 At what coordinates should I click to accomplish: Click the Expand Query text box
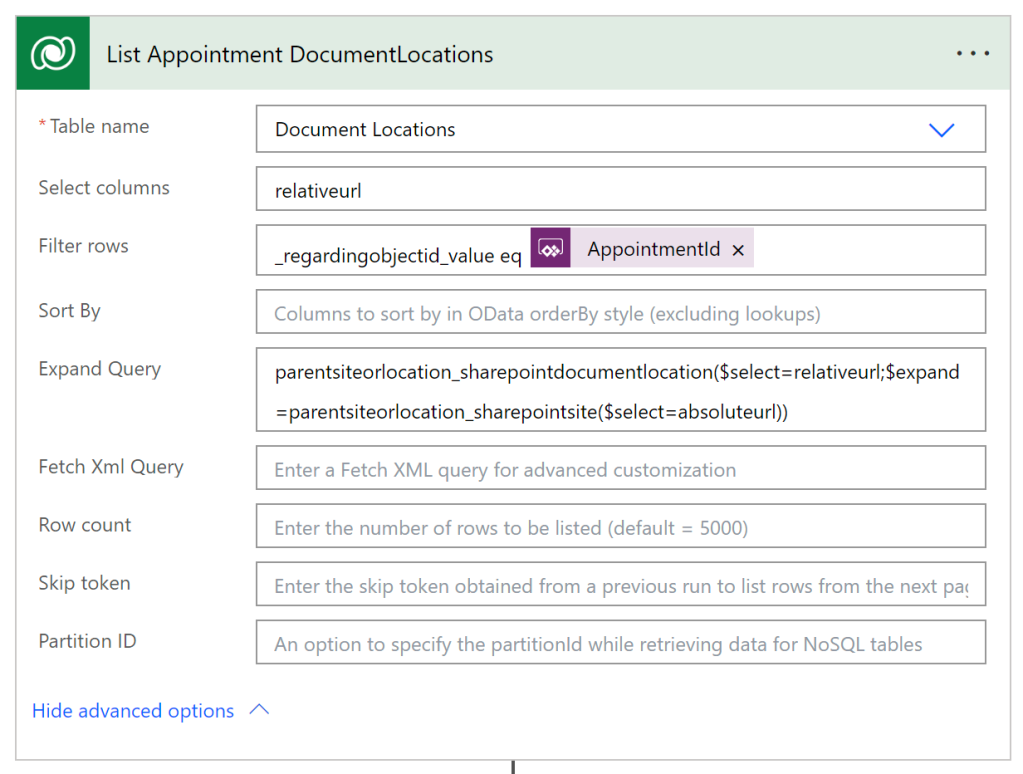[x=620, y=390]
